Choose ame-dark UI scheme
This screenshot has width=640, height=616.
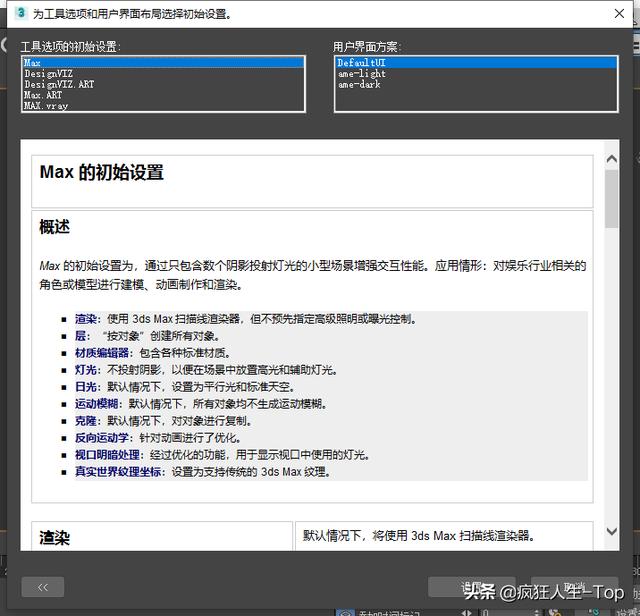click(359, 85)
